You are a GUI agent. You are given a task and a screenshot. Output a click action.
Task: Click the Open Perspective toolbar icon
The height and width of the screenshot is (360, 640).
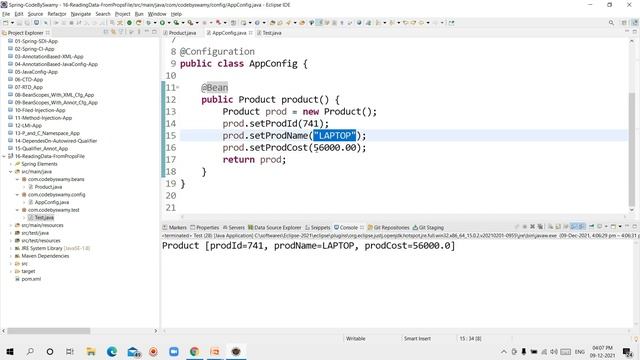coord(624,23)
